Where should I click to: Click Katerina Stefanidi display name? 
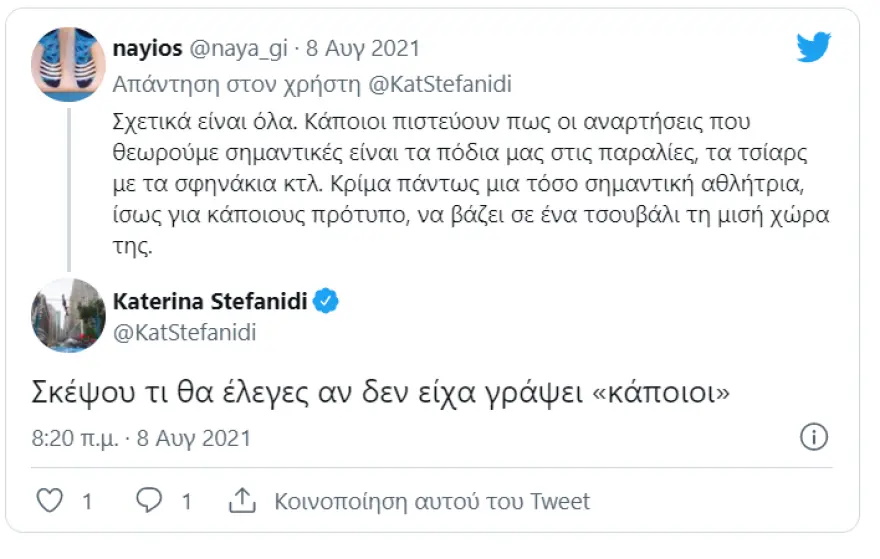tap(210, 301)
